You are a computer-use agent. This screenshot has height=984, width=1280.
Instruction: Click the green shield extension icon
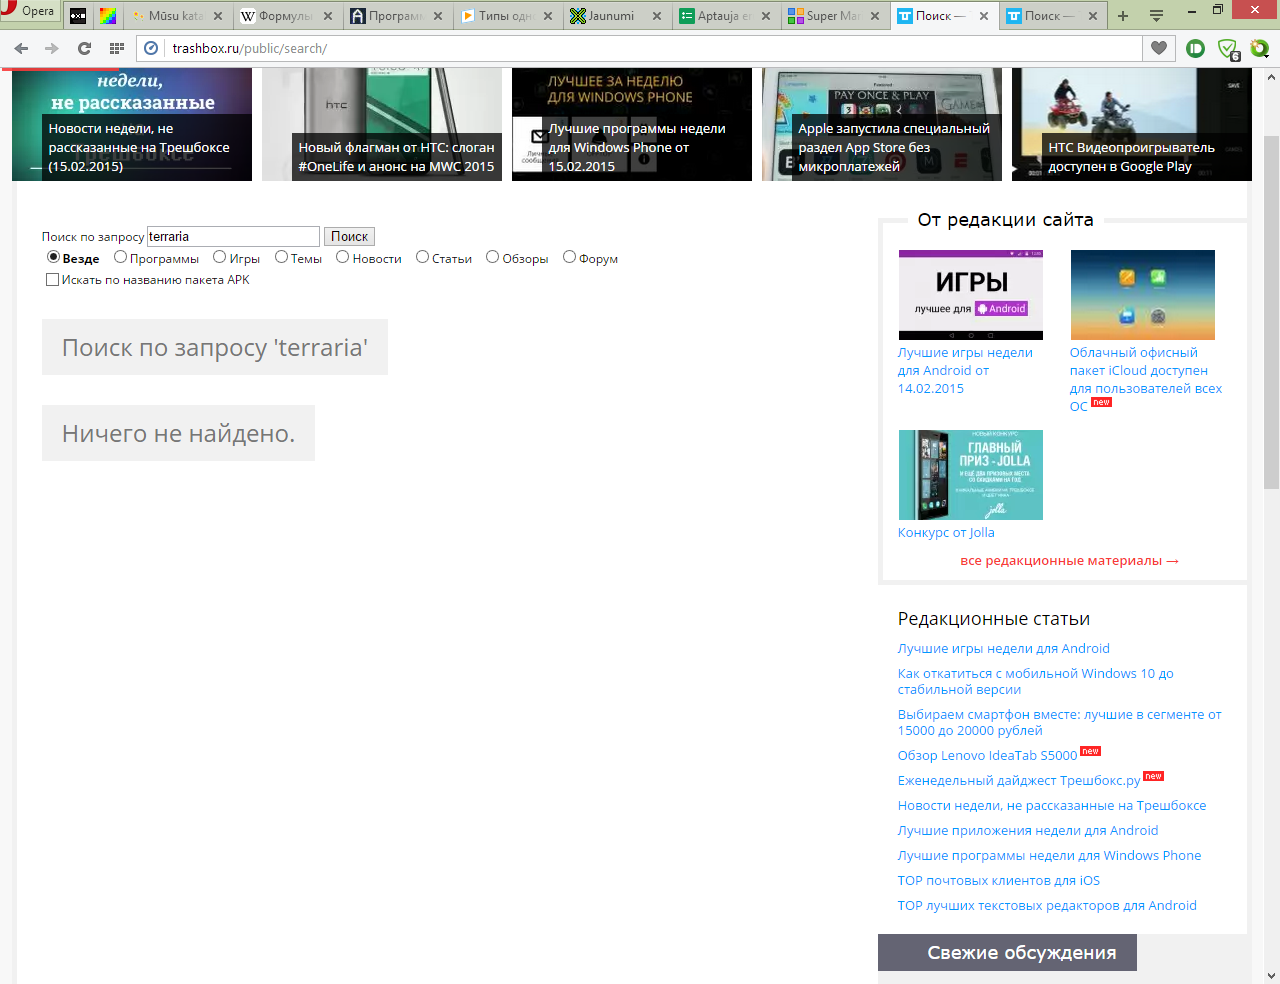click(x=1227, y=48)
